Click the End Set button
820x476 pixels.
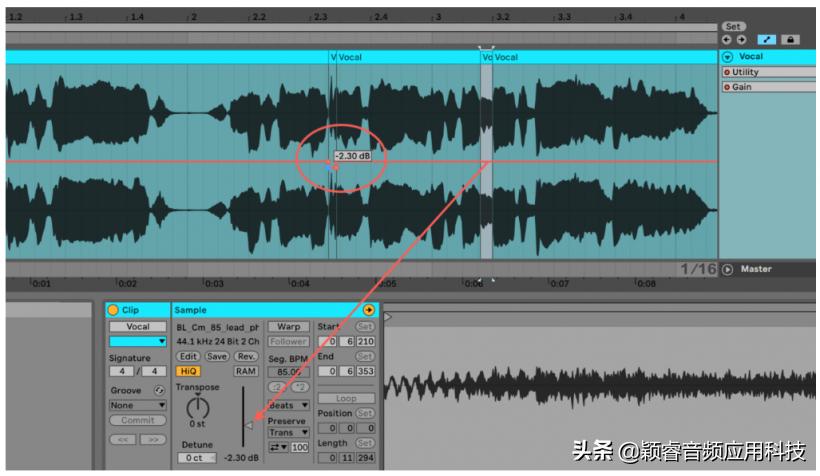point(365,356)
